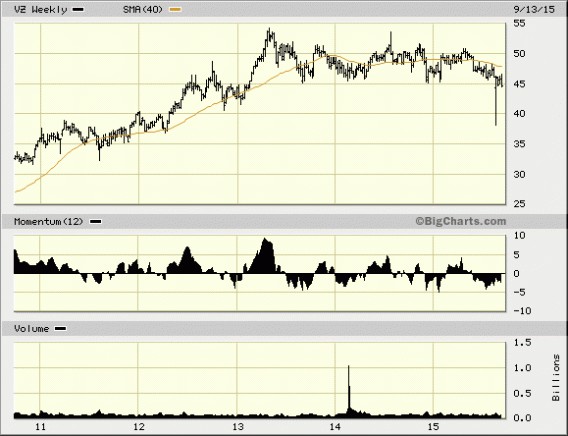Click the 2013 momentum peak area
The image size is (568, 436).
265,255
